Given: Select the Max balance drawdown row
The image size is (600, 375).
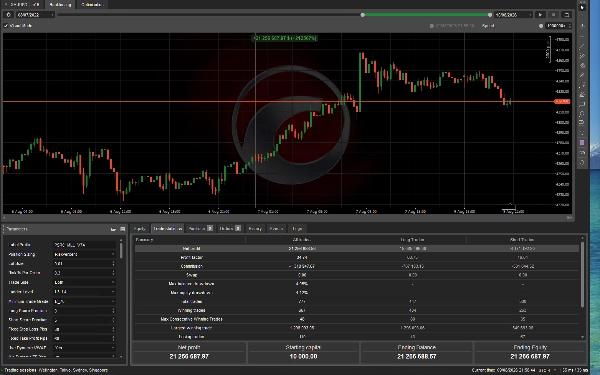Looking at the screenshot, I should [357, 284].
